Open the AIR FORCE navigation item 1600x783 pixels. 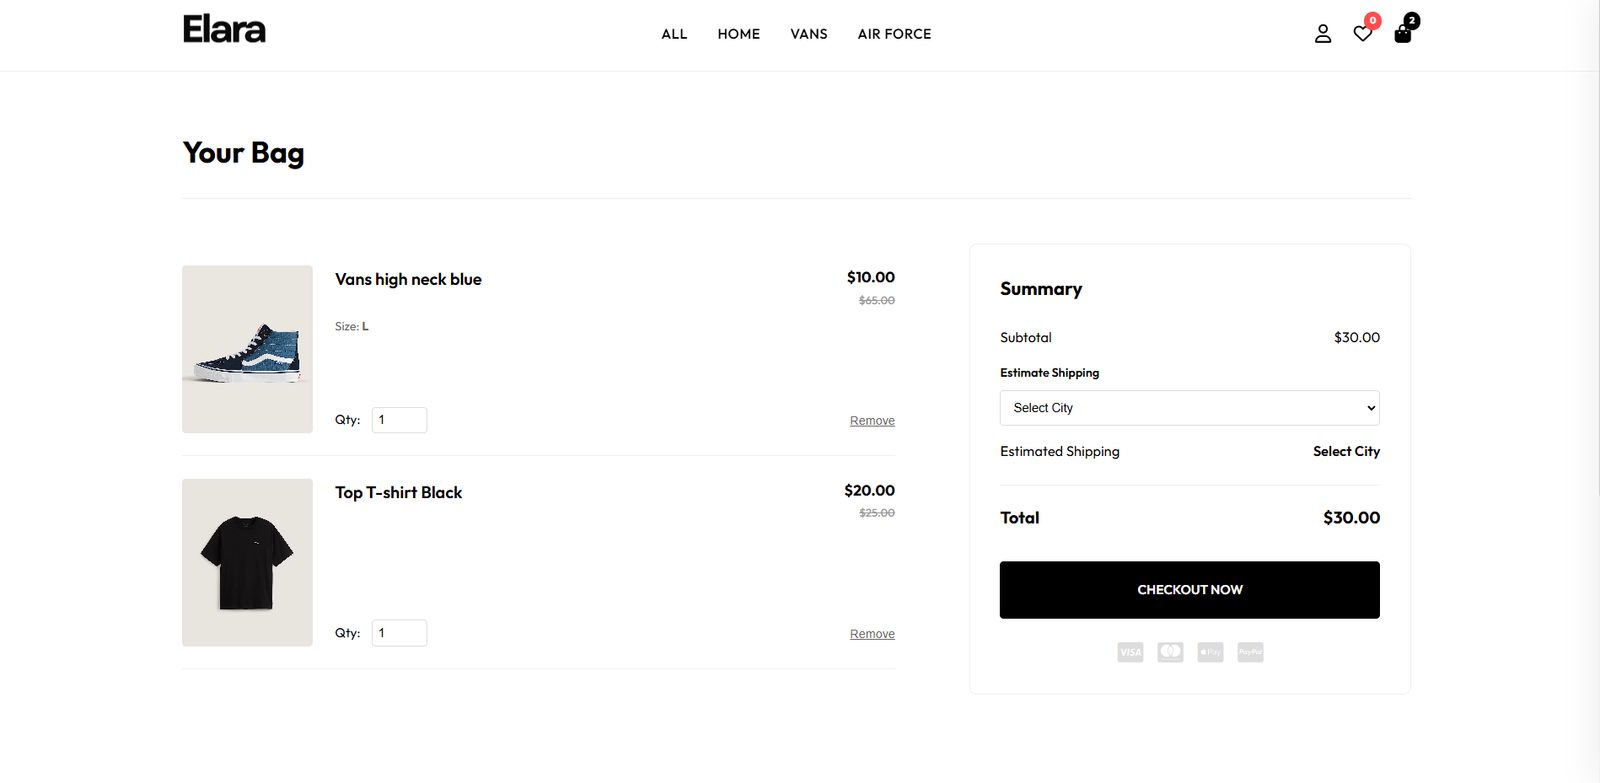894,34
